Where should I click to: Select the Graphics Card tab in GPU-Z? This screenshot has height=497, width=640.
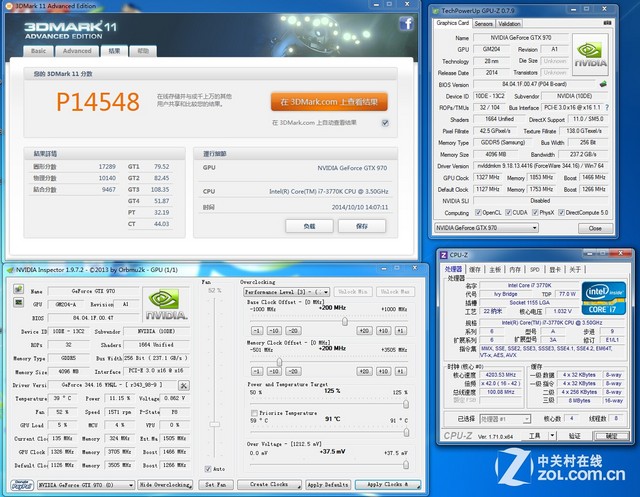(x=453, y=23)
